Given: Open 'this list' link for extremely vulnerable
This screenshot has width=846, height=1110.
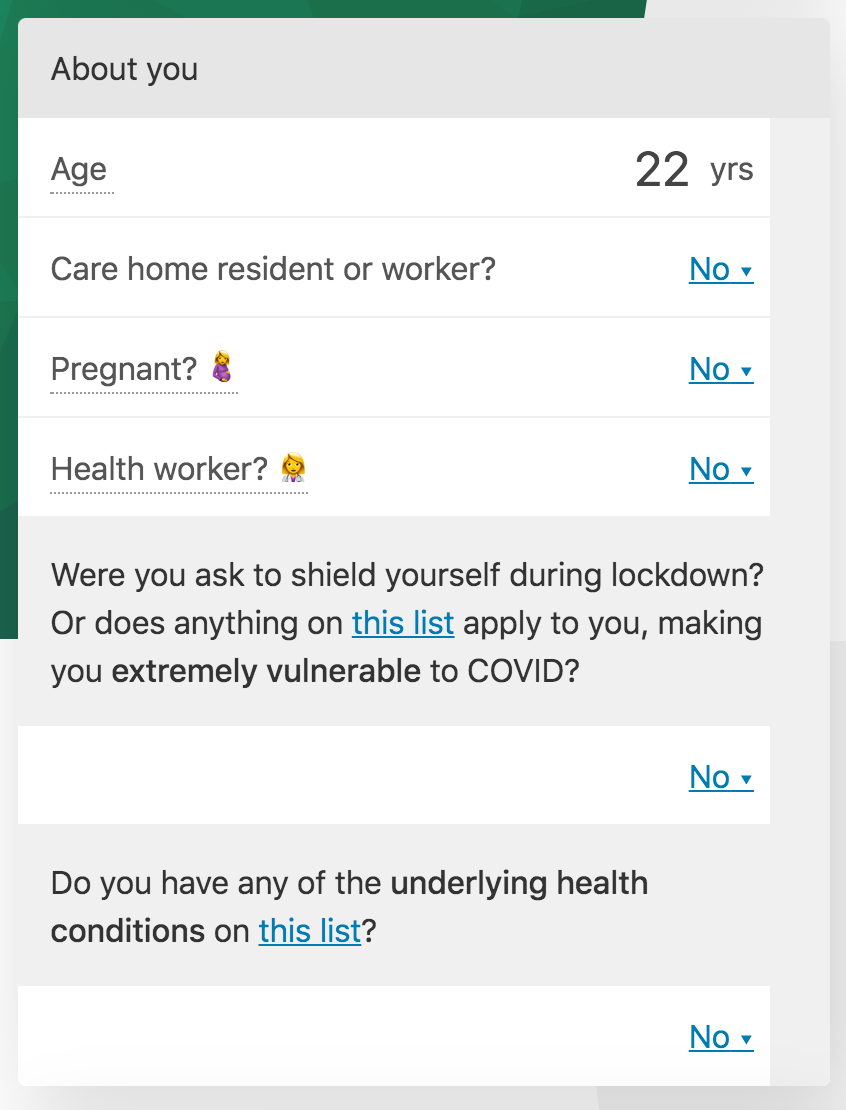Looking at the screenshot, I should 403,623.
